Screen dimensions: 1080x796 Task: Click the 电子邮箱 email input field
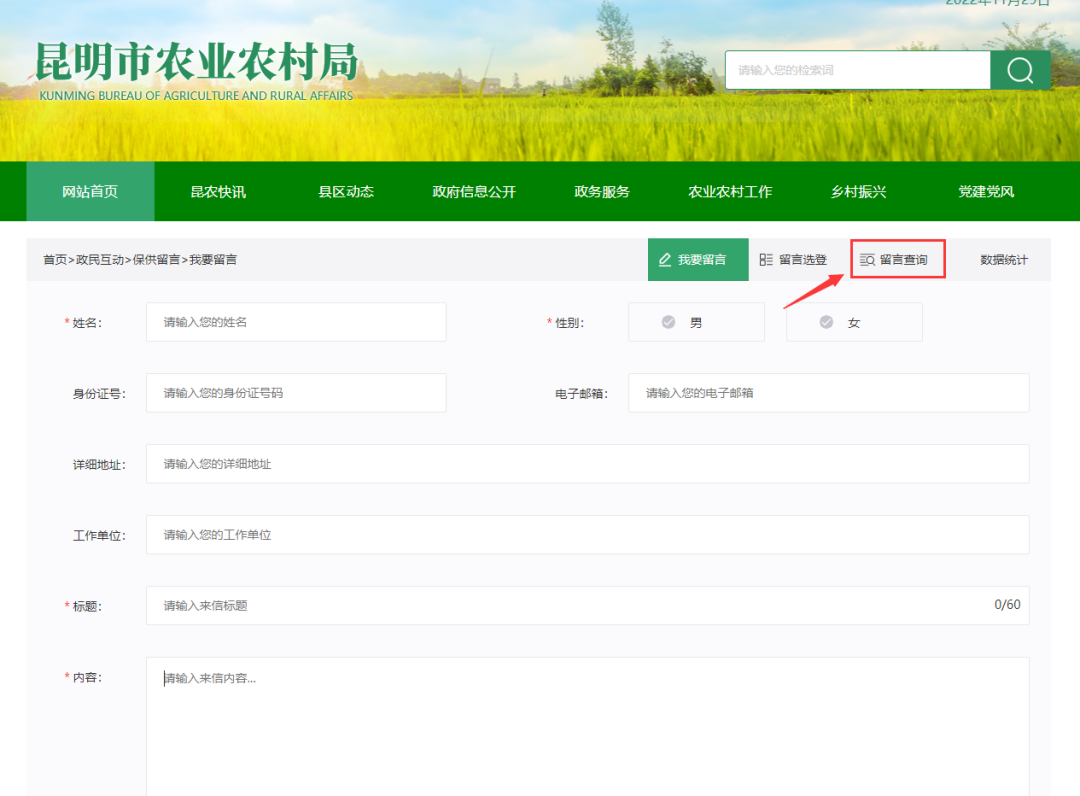pos(829,393)
